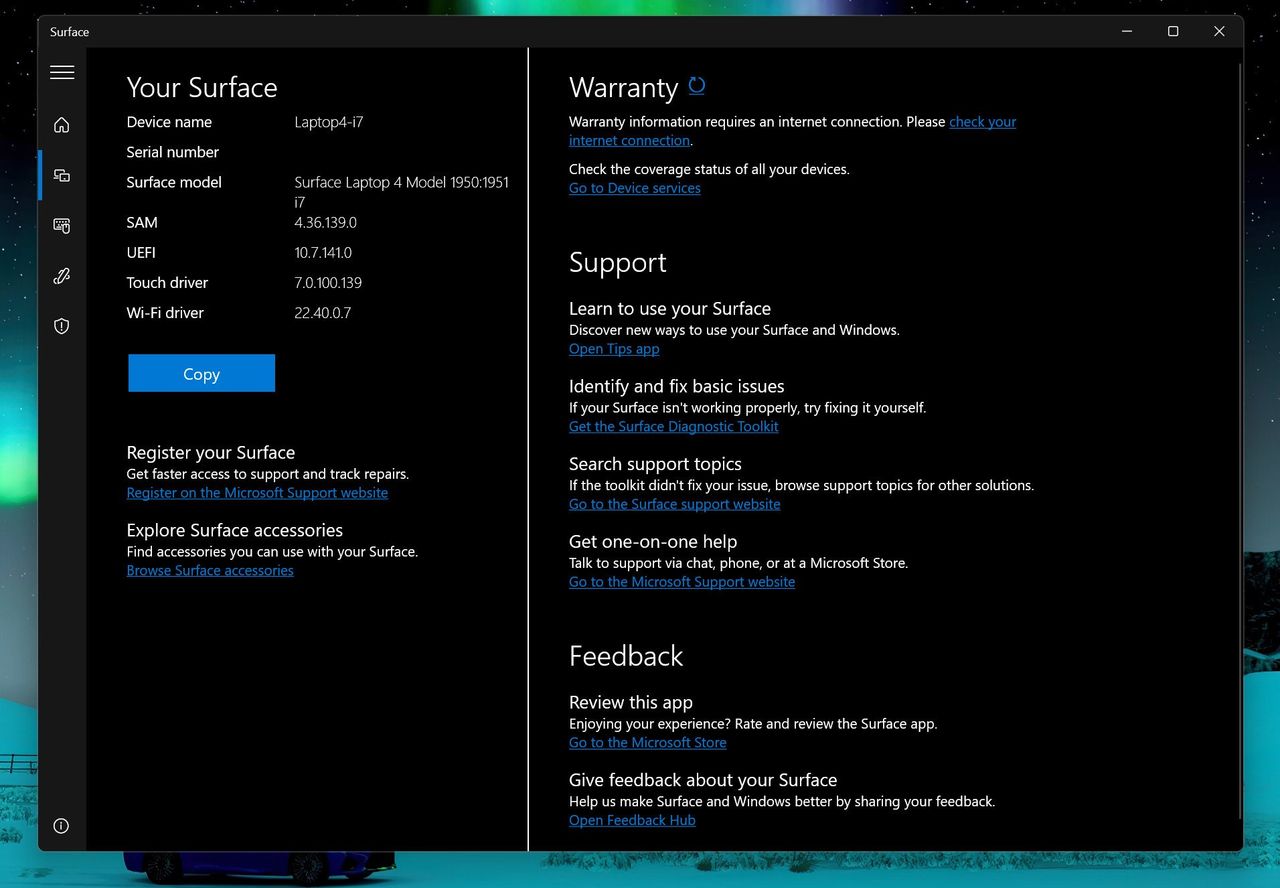Open Feedback Hub link
The image size is (1280, 888).
tap(632, 820)
